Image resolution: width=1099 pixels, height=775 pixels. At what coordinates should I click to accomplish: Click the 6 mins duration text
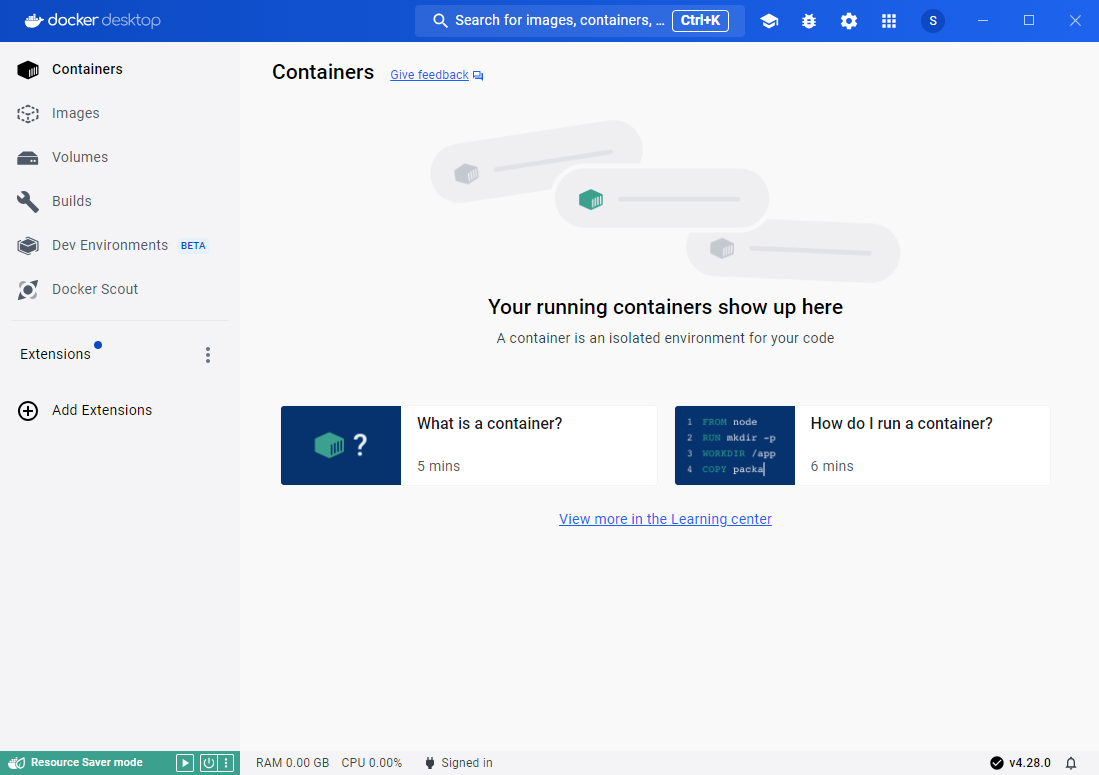tap(832, 467)
